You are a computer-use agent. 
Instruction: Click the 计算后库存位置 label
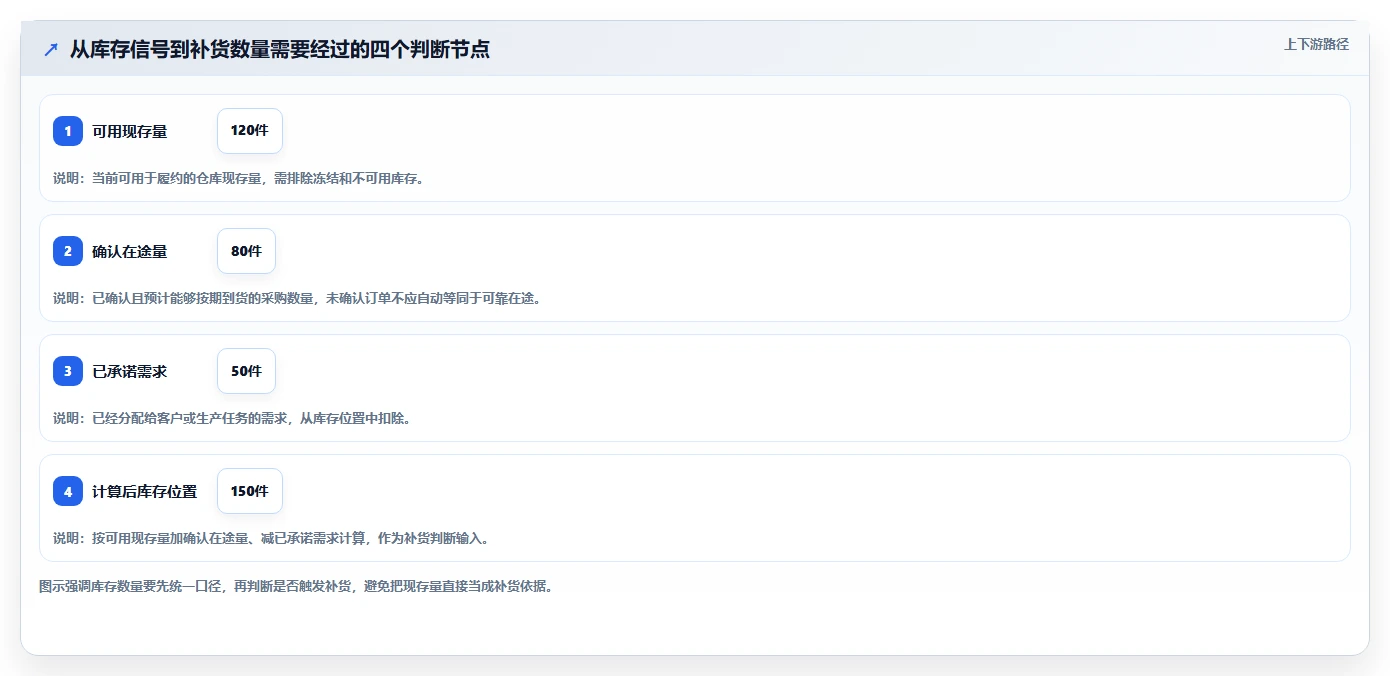(x=144, y=491)
